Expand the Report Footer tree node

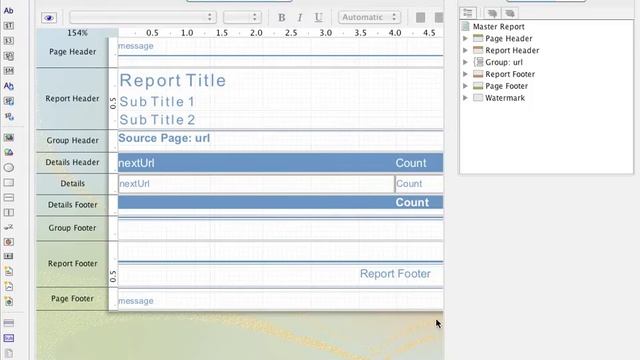465,74
